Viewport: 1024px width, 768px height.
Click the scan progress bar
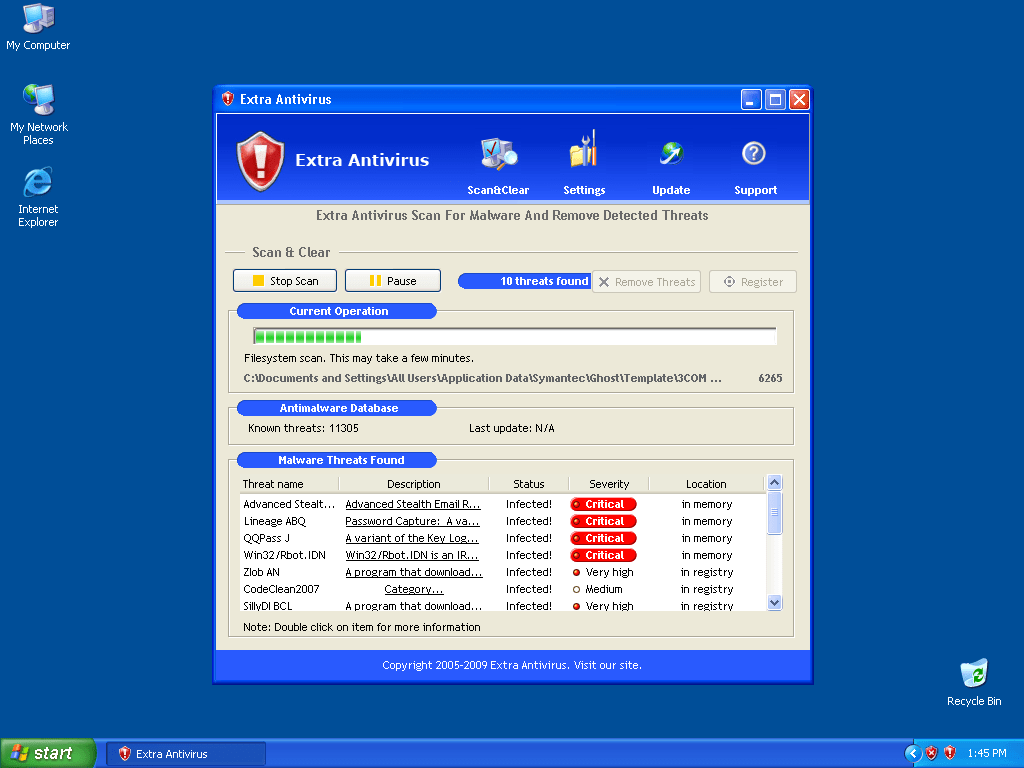pos(510,336)
